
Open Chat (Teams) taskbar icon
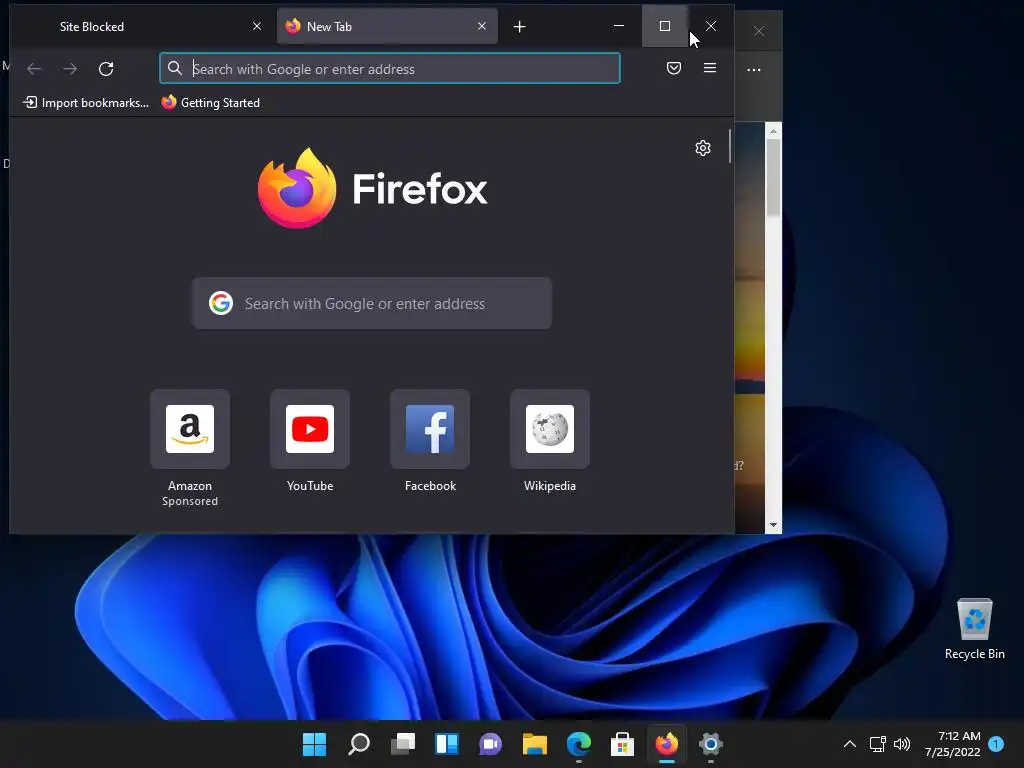coord(490,744)
